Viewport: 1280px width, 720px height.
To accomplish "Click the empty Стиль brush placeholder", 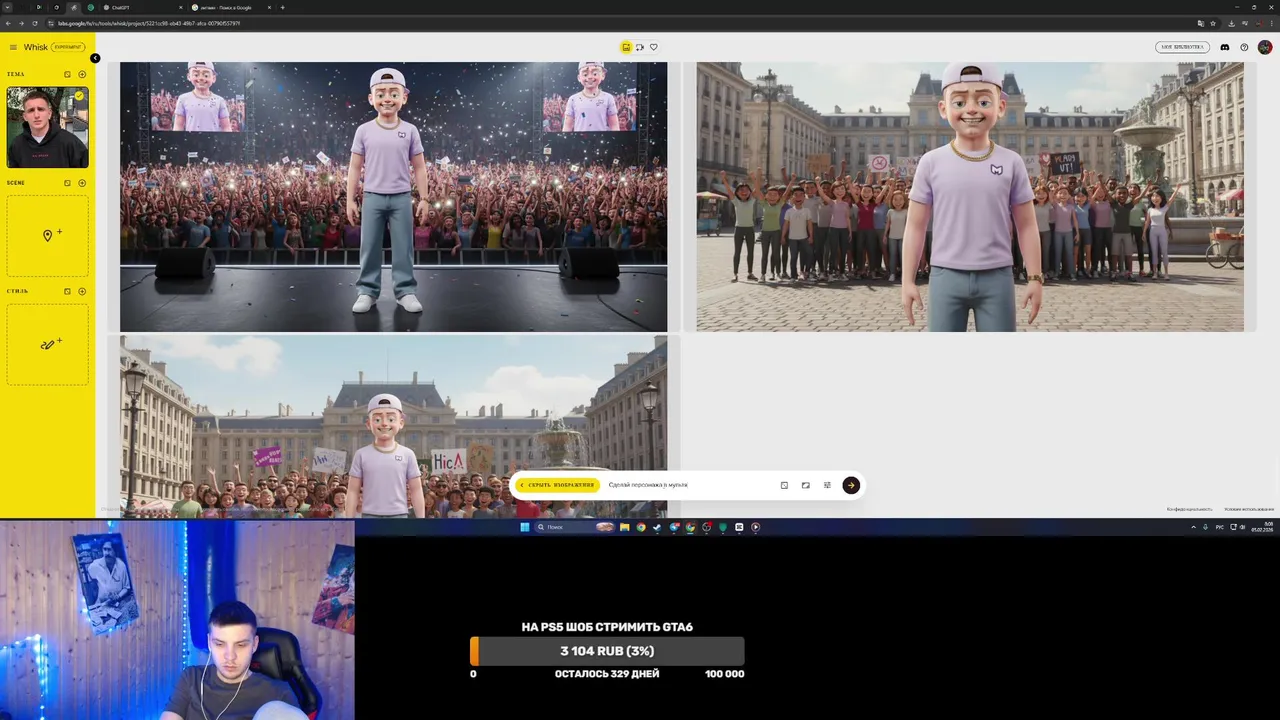I will 47,344.
